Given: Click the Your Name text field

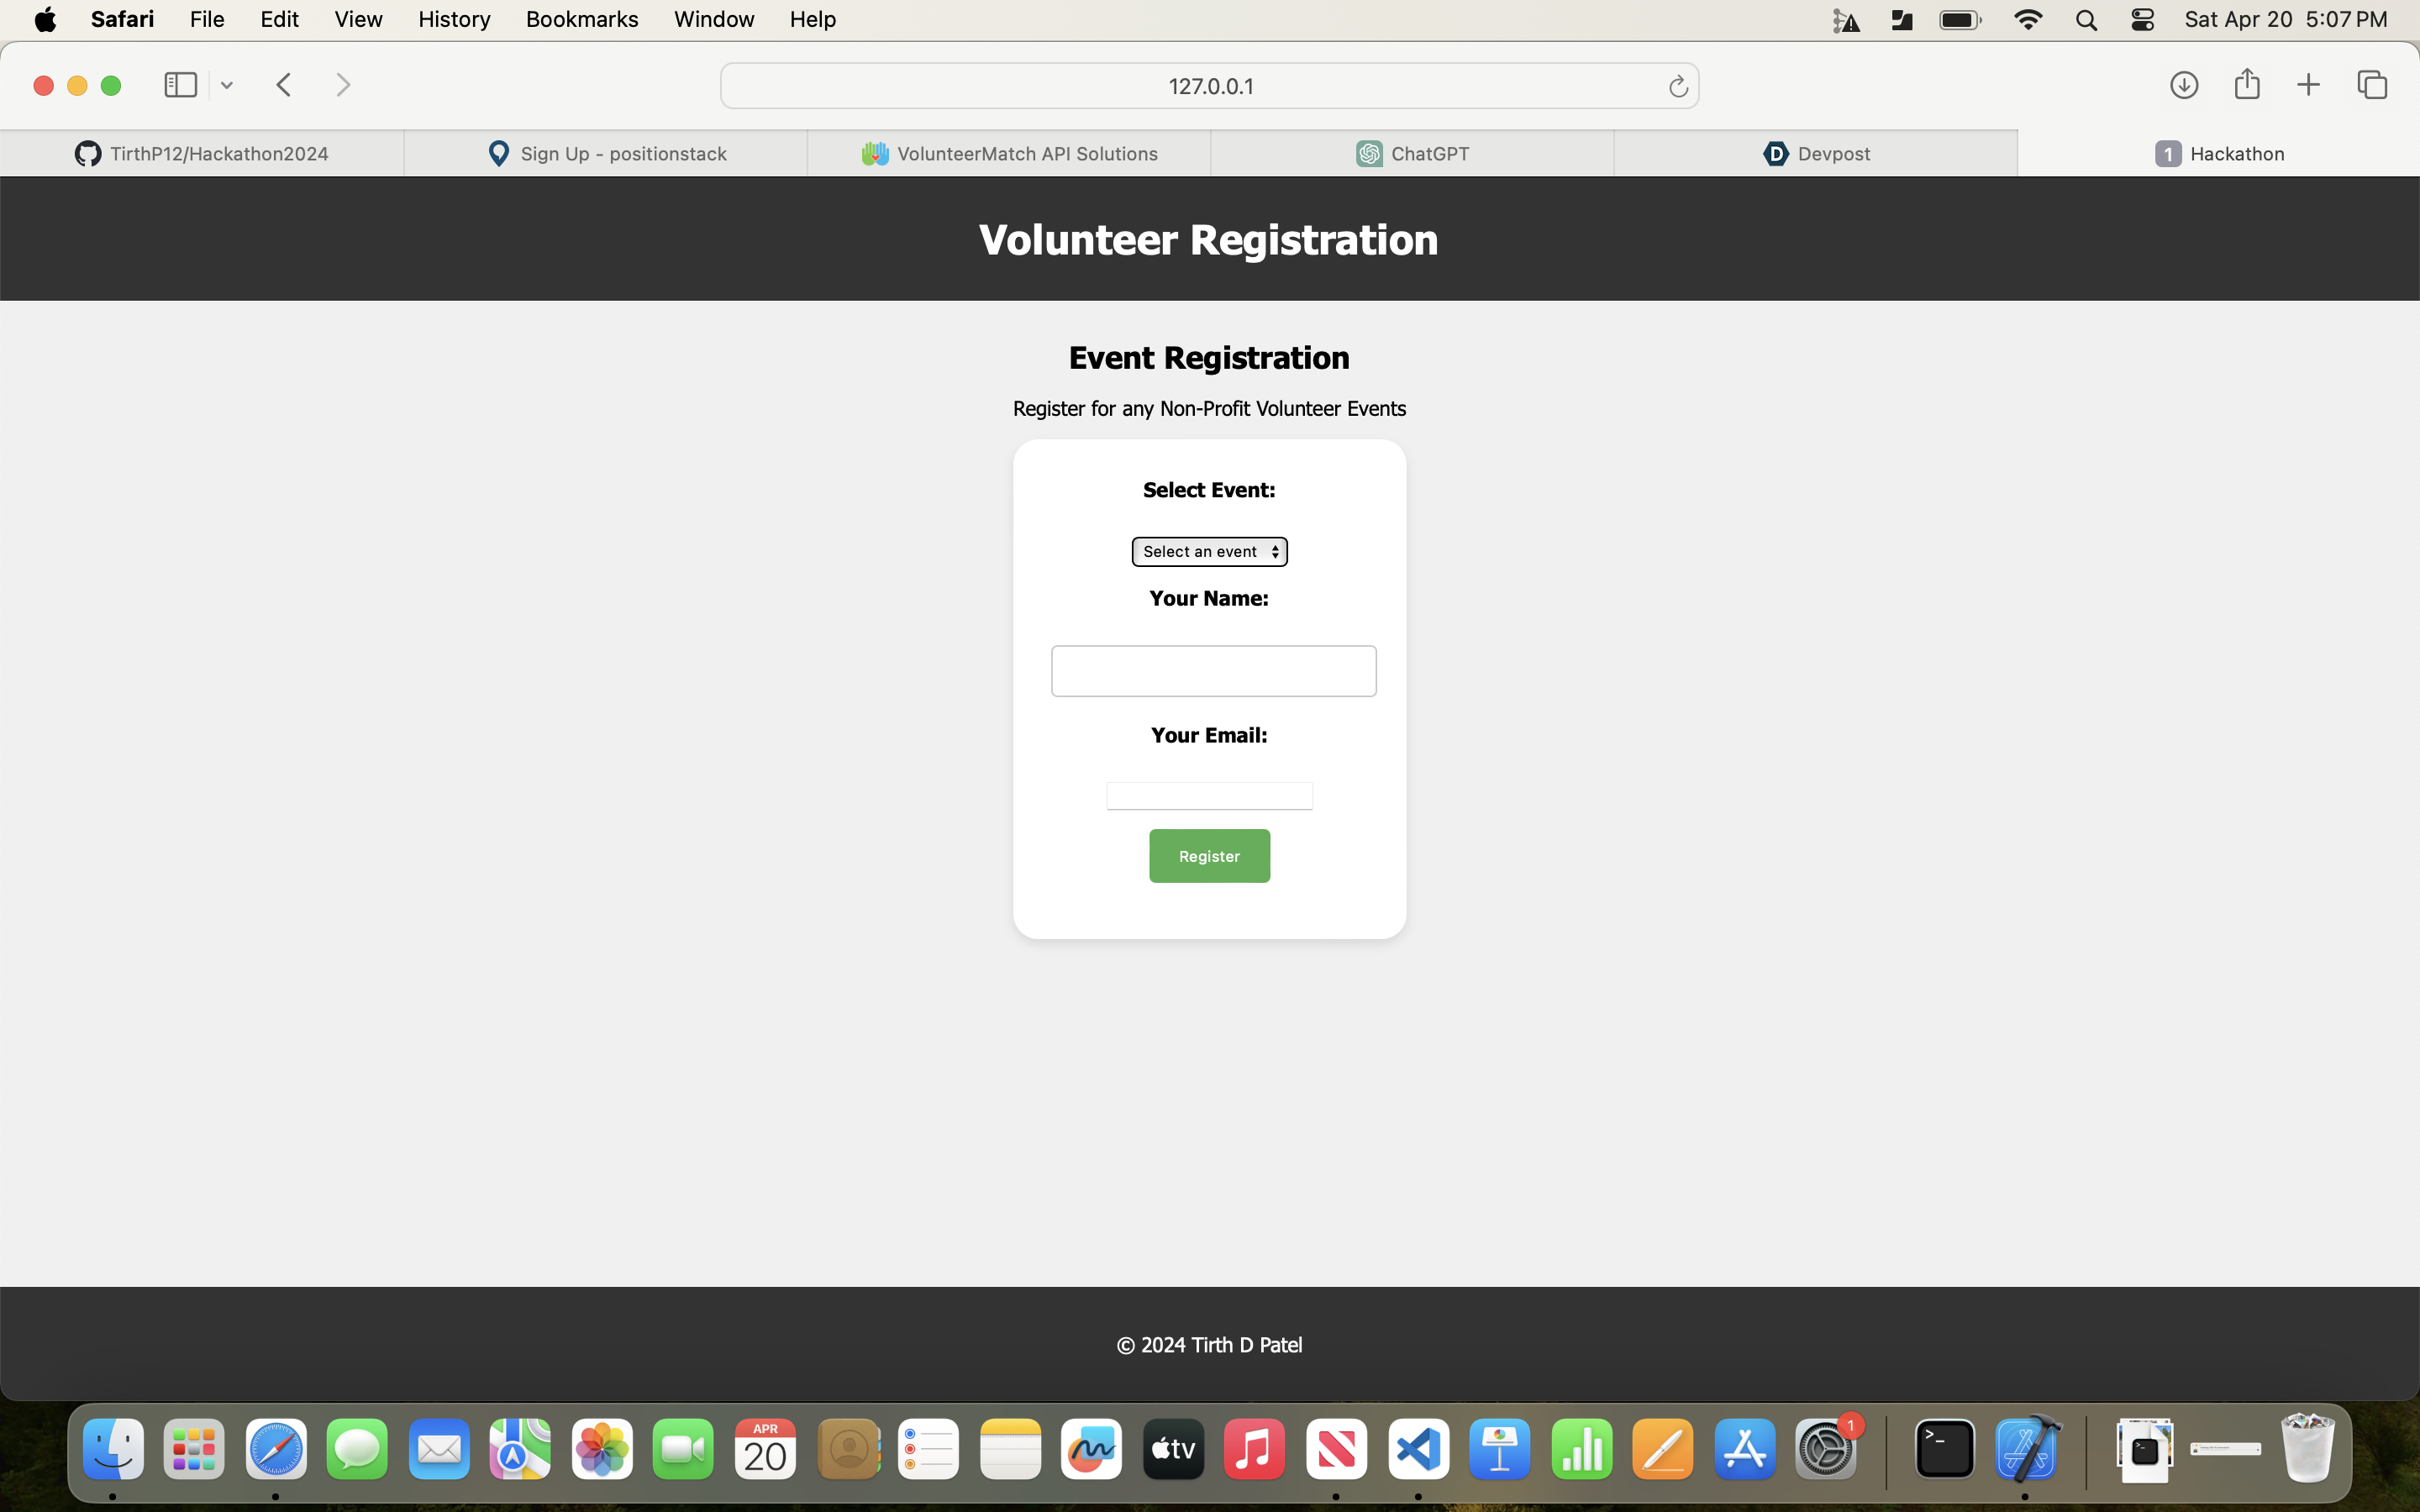Looking at the screenshot, I should pyautogui.click(x=1213, y=671).
